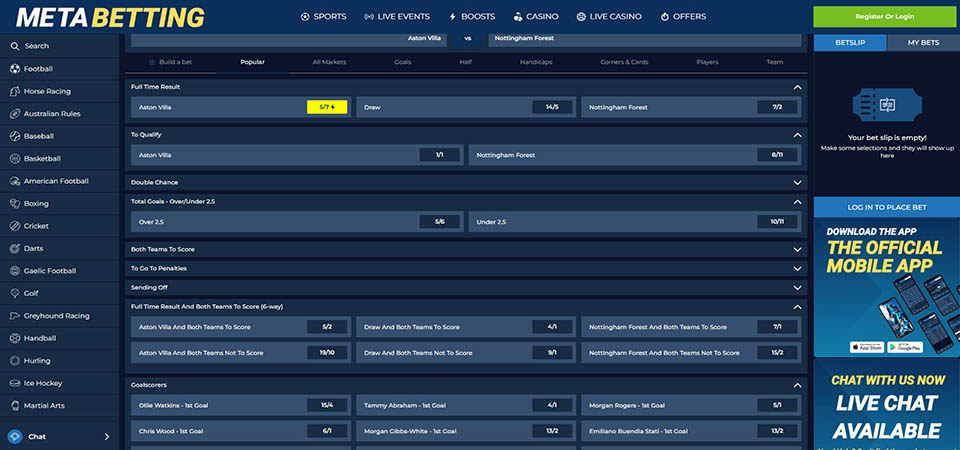Viewport: 960px width, 450px height.
Task: Select Nottingham Forest 7/2 full time odds
Action: 777,107
